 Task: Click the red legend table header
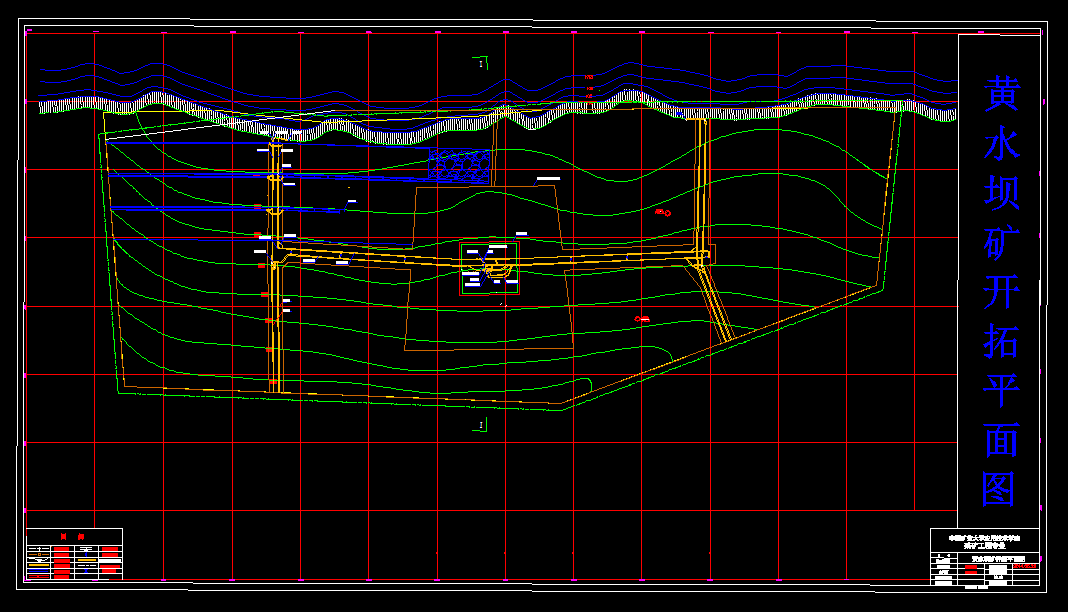point(72,536)
